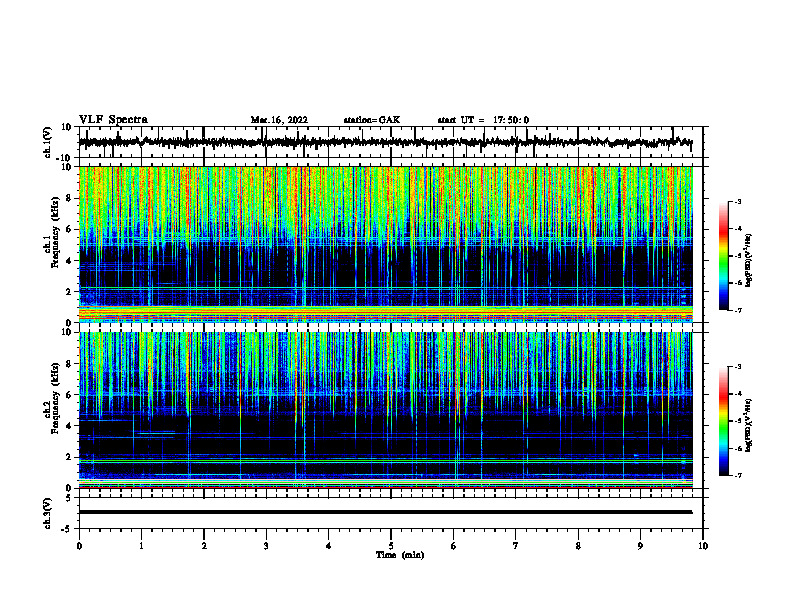Click the ch.2 'Frequency (kHz)' axis label

(x=55, y=398)
